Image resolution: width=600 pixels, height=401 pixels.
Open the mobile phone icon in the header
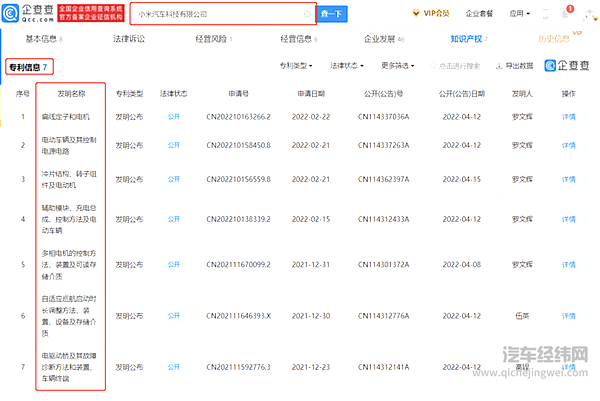pyautogui.click(x=545, y=14)
